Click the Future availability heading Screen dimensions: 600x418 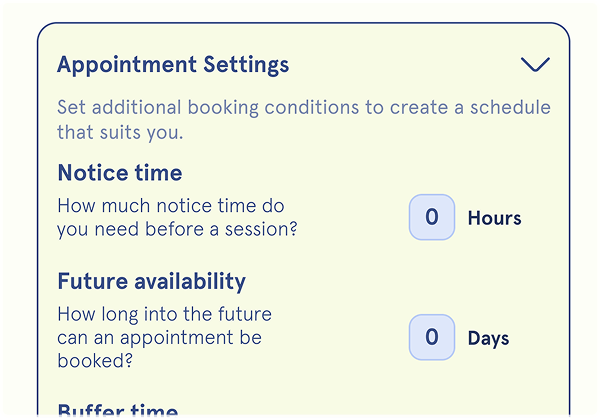click(151, 281)
